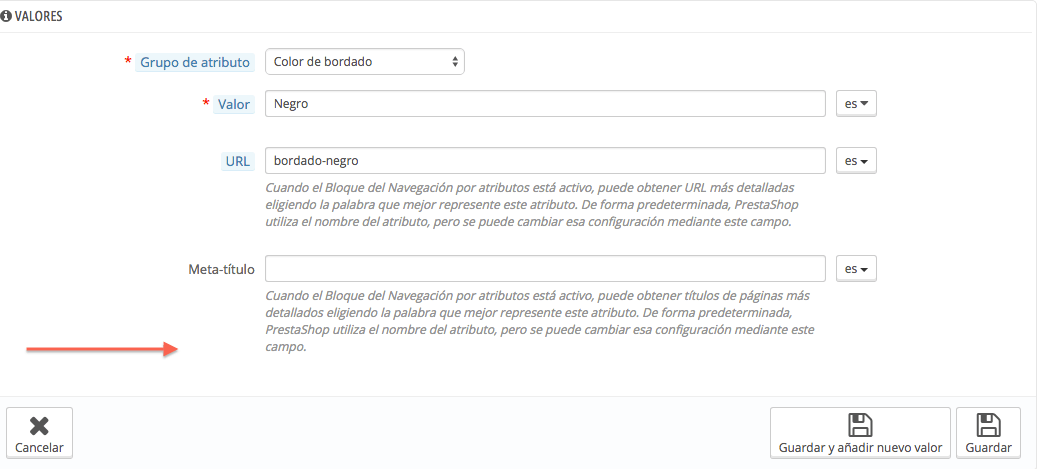The width and height of the screenshot is (1038, 469).
Task: Click the Guardar save button
Action: click(988, 433)
